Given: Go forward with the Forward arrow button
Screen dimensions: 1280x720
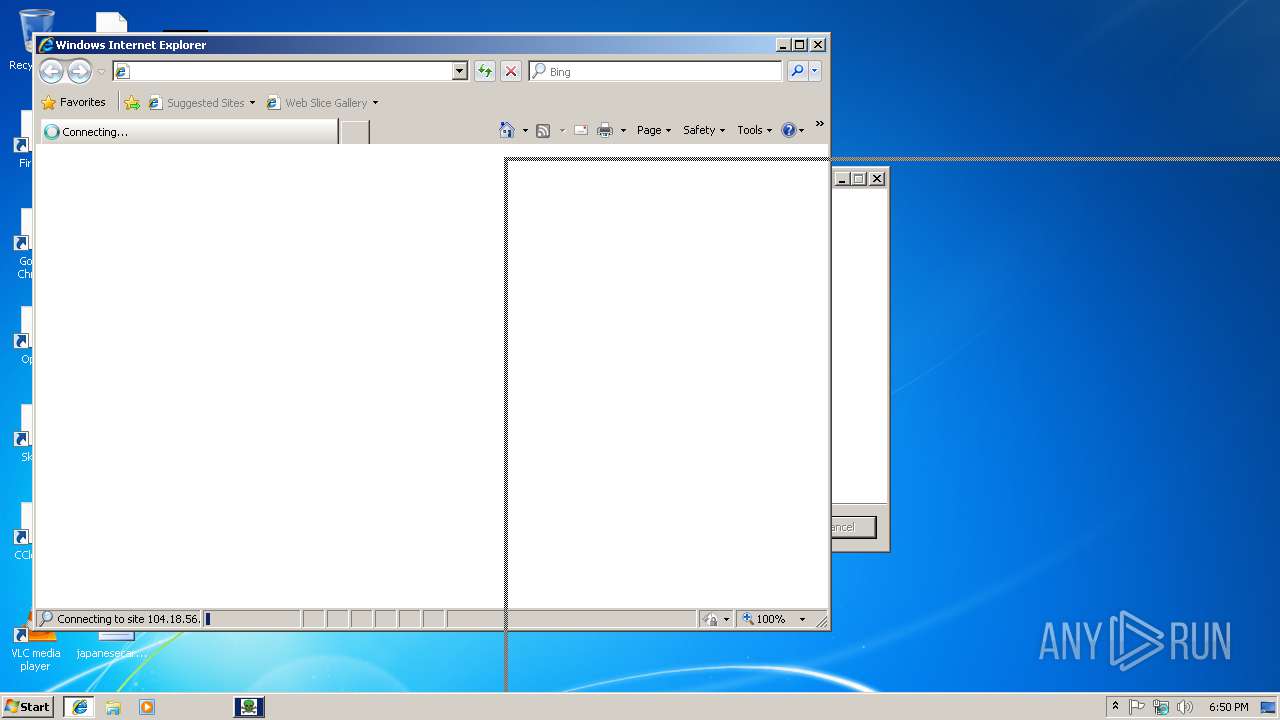Looking at the screenshot, I should 79,71.
